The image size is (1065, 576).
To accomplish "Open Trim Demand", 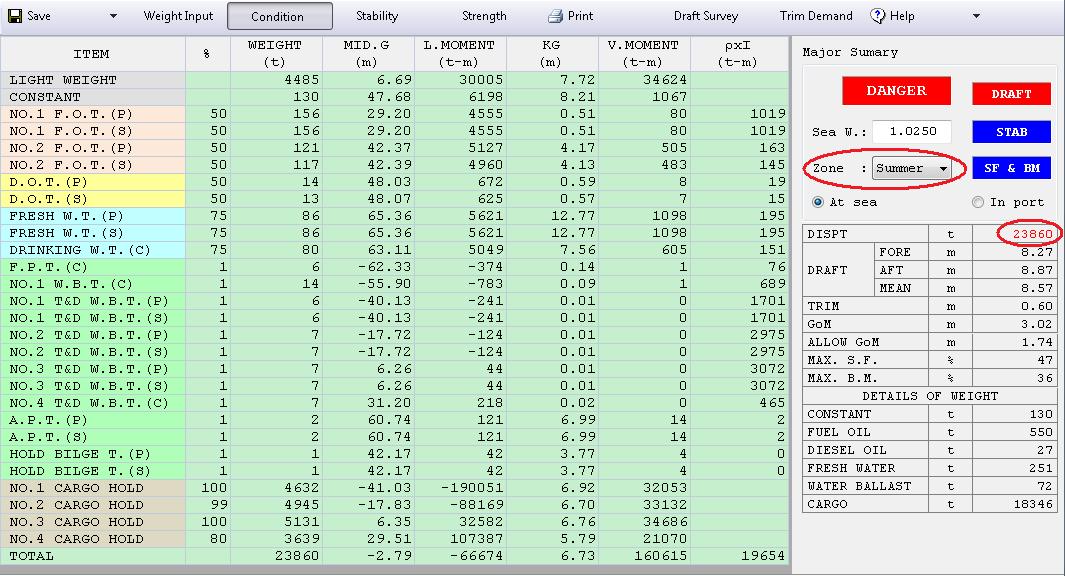I will click(816, 16).
